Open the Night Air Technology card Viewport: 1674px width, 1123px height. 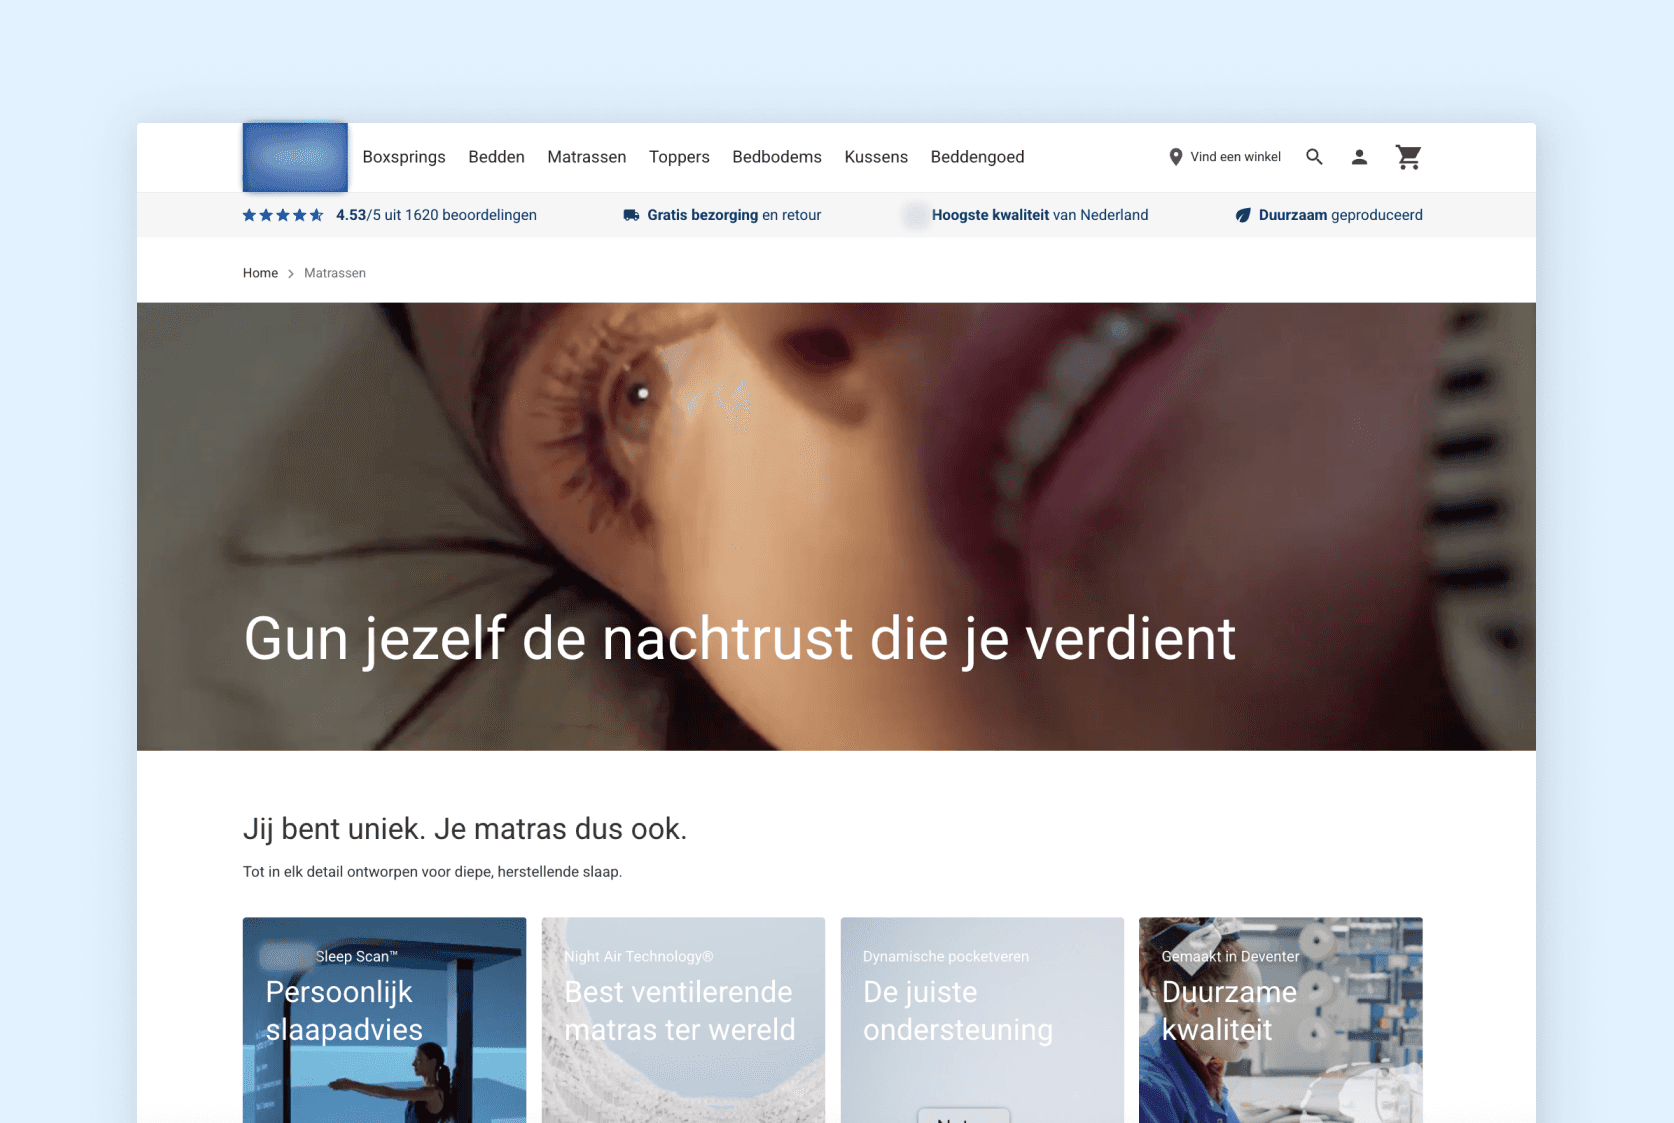(x=683, y=1020)
